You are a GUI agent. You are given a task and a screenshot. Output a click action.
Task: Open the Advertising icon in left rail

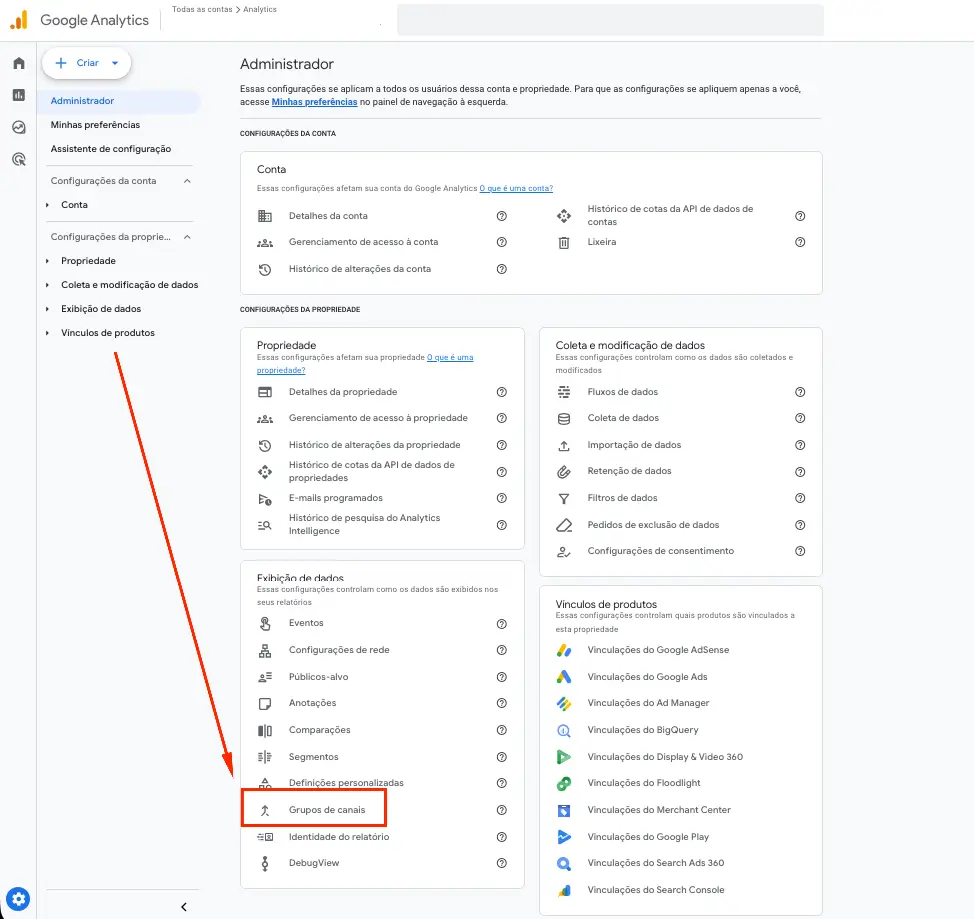point(18,159)
